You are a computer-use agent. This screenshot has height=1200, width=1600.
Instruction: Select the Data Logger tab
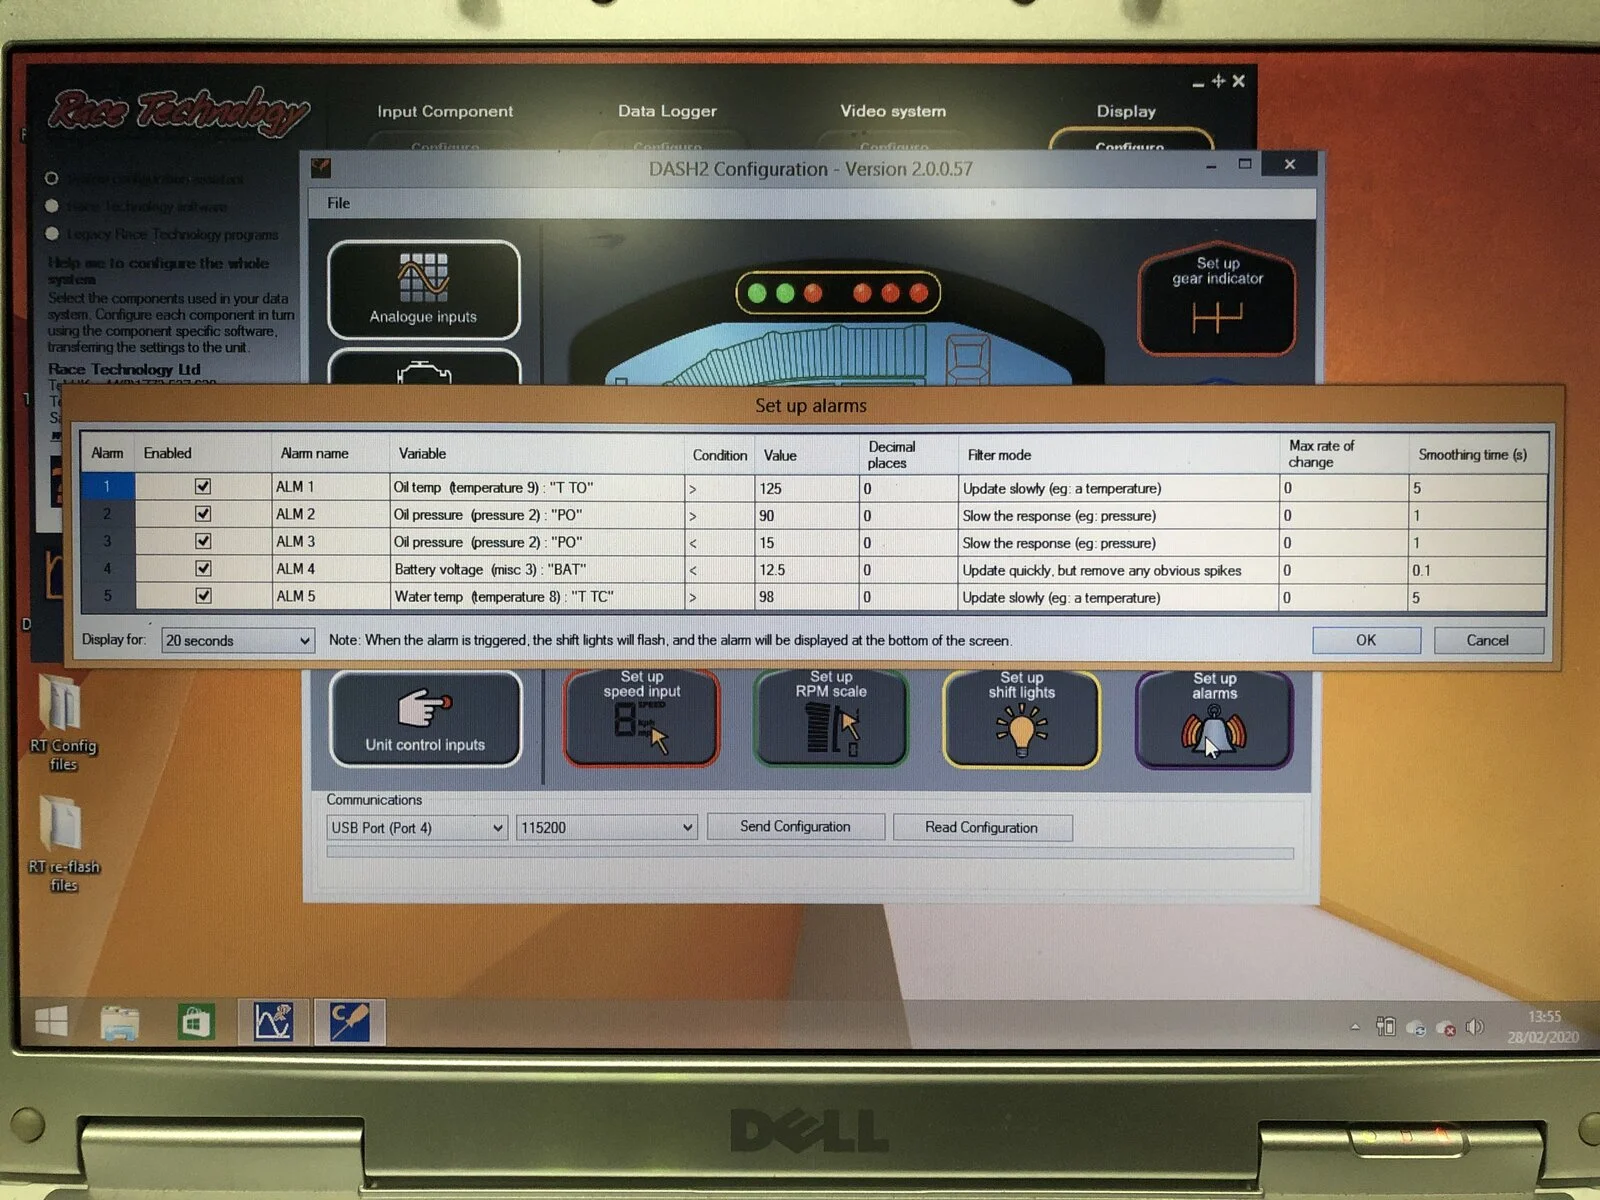point(667,111)
